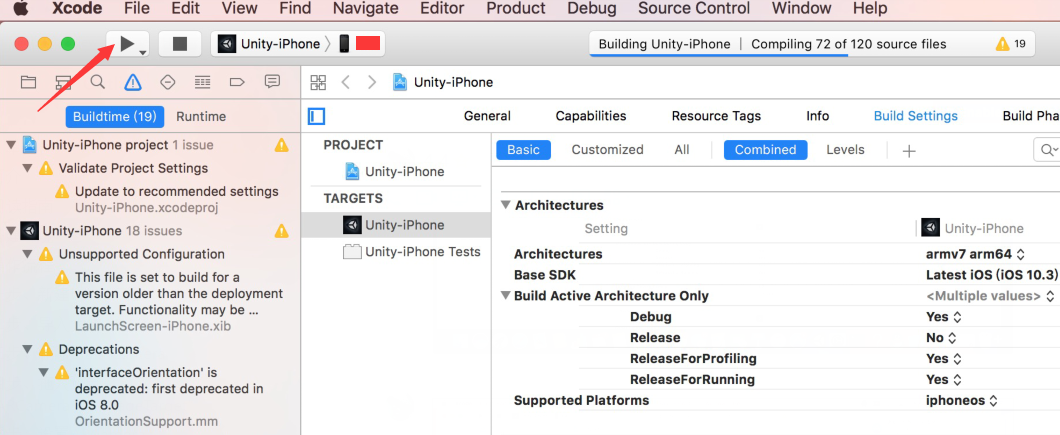Viewport: 1060px width, 435px height.
Task: Open the Breakpoint navigator icon
Action: [237, 82]
